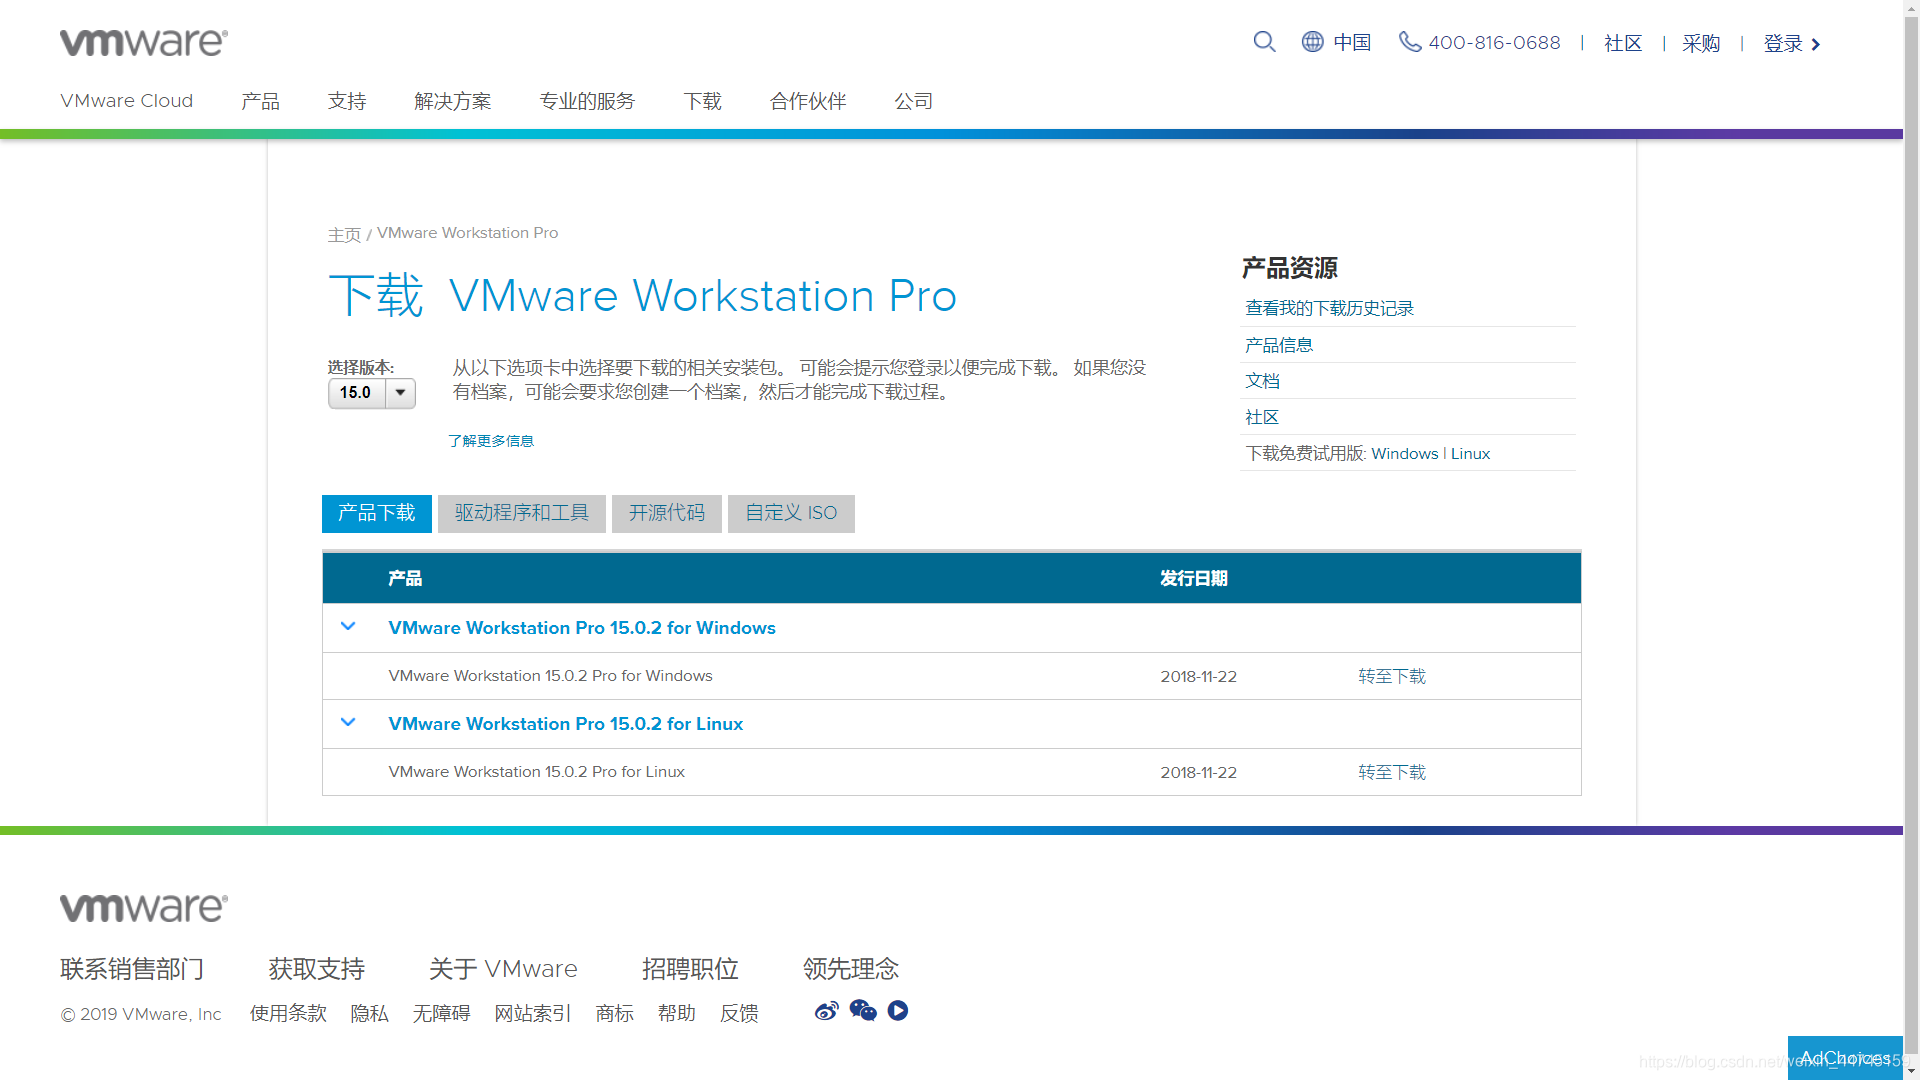Viewport: 1920px width, 1080px height.
Task: Open the 专业的服务 navigation menu
Action: pyautogui.click(x=587, y=101)
